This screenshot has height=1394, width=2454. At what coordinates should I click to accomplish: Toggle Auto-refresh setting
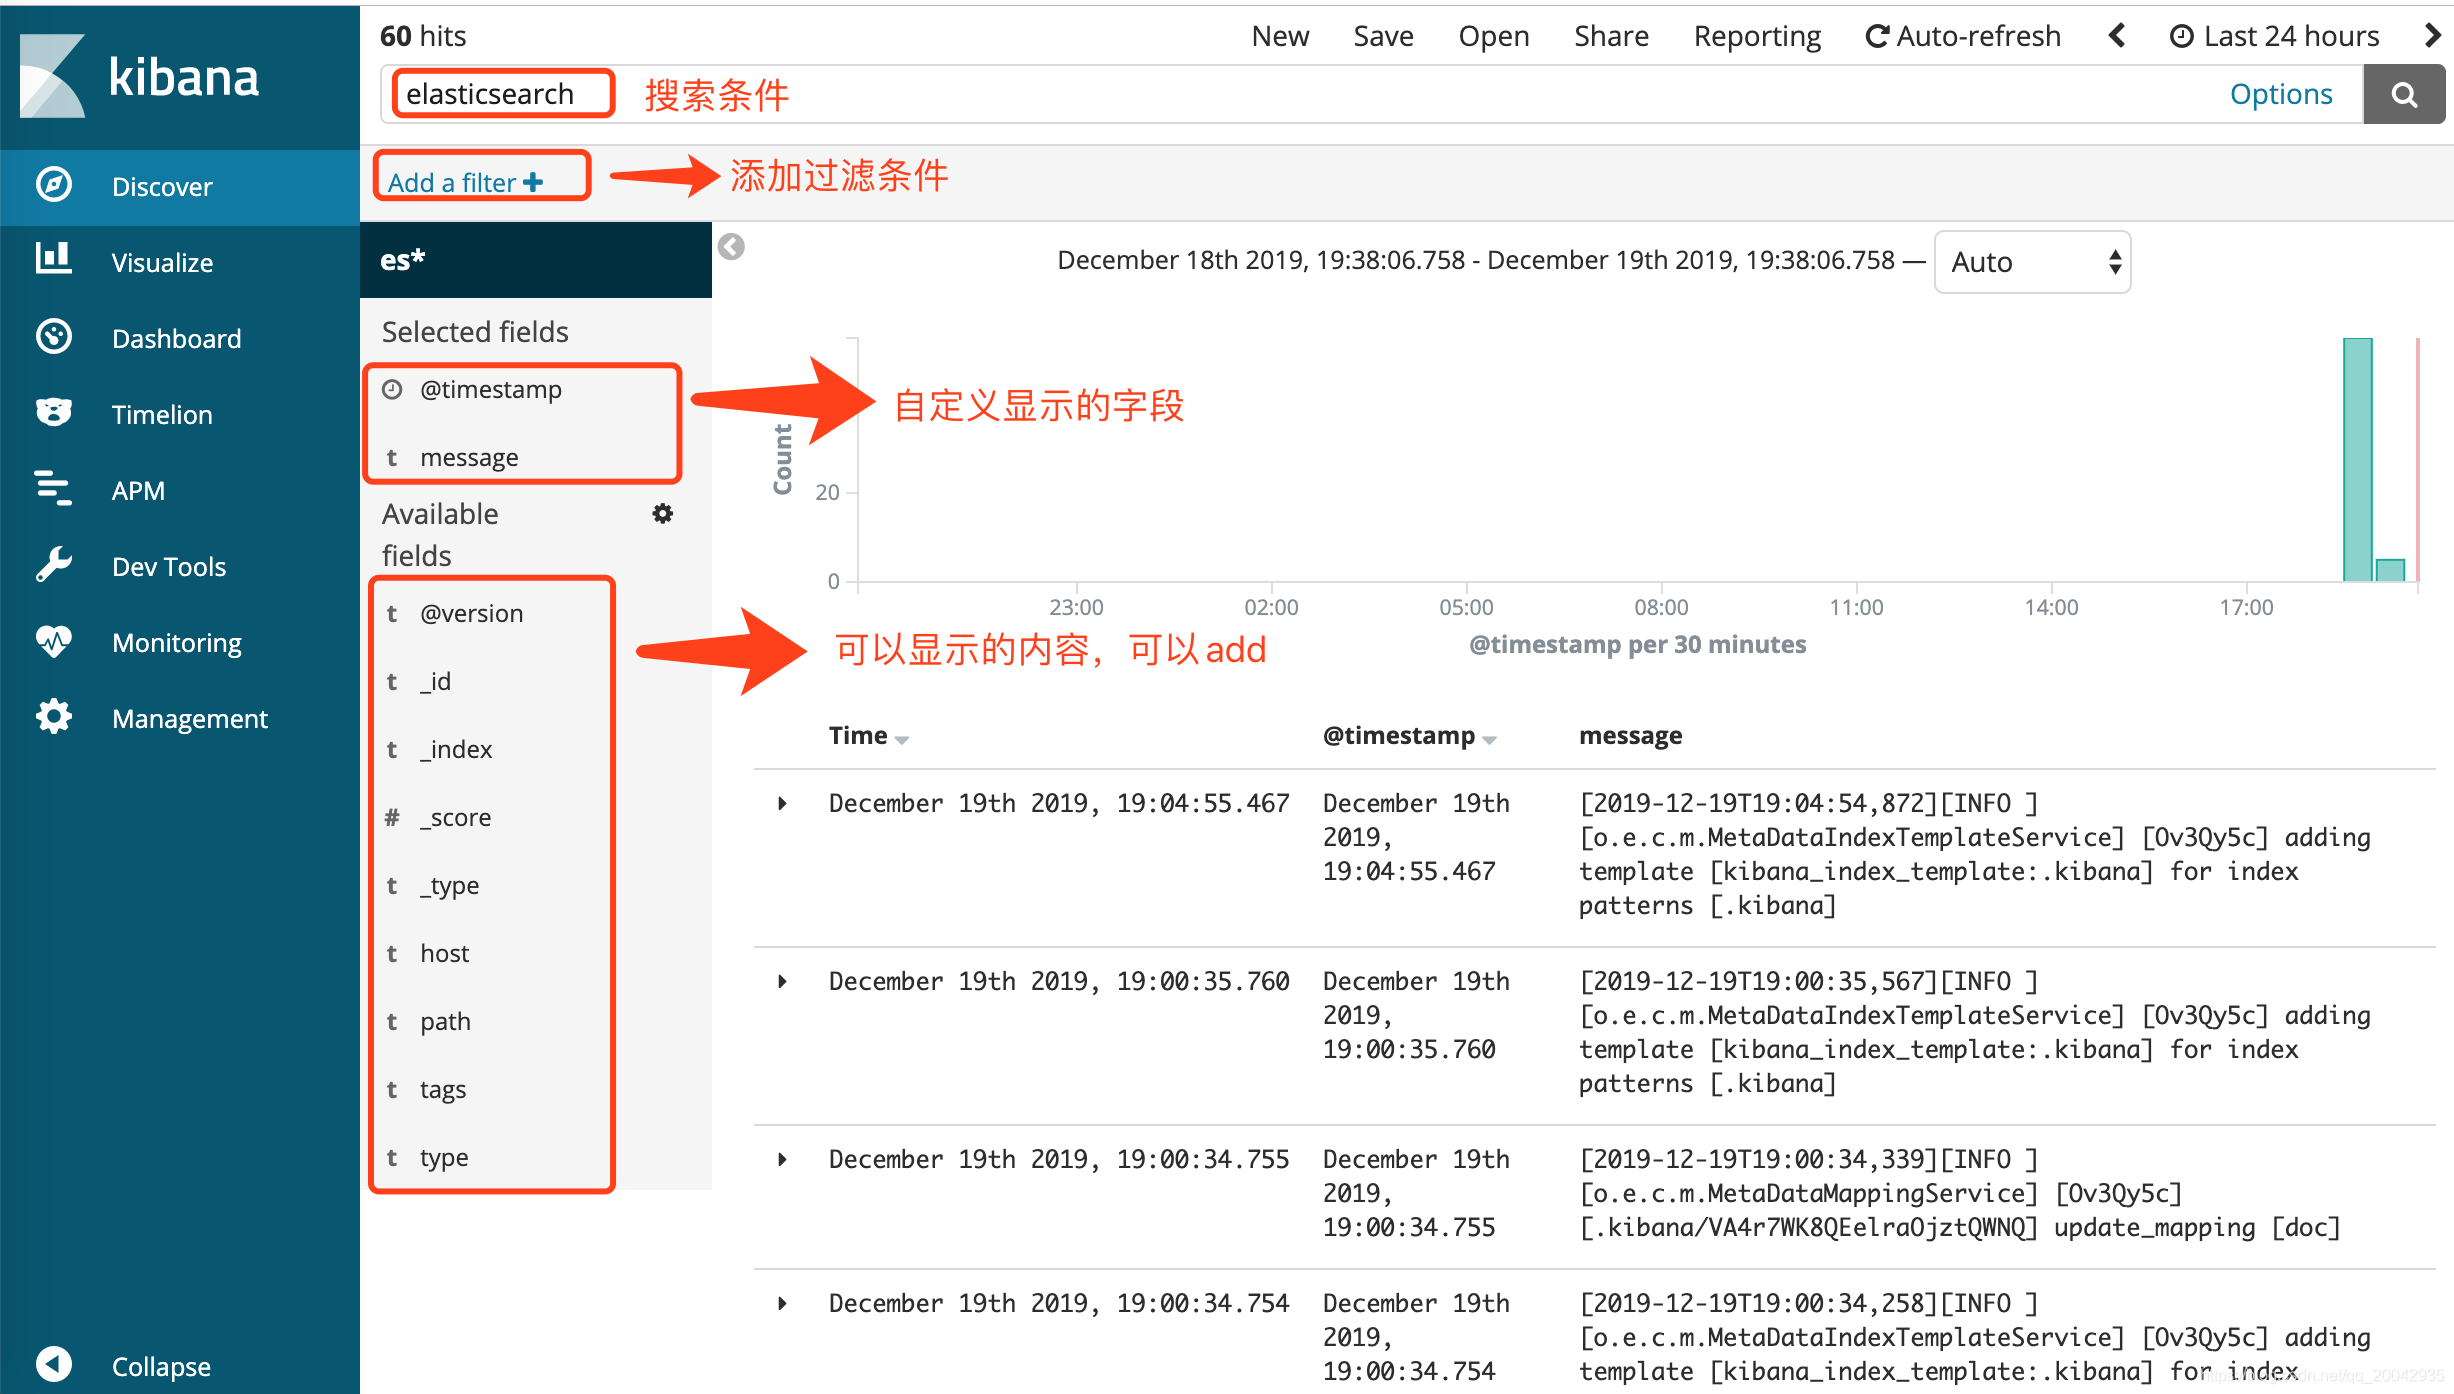click(x=1953, y=35)
